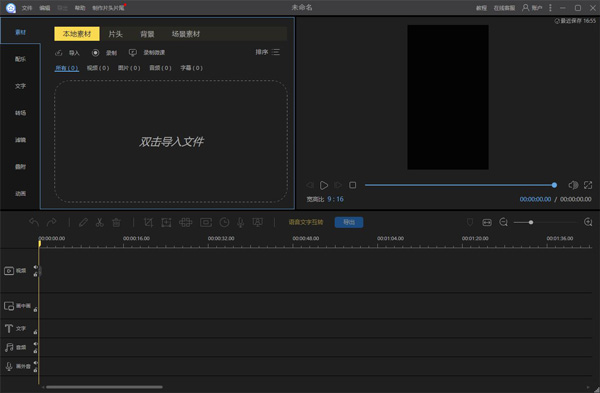The image size is (600, 393).
Task: Apply Mosaic with the crosshair-grid icon
Action: coord(186,222)
